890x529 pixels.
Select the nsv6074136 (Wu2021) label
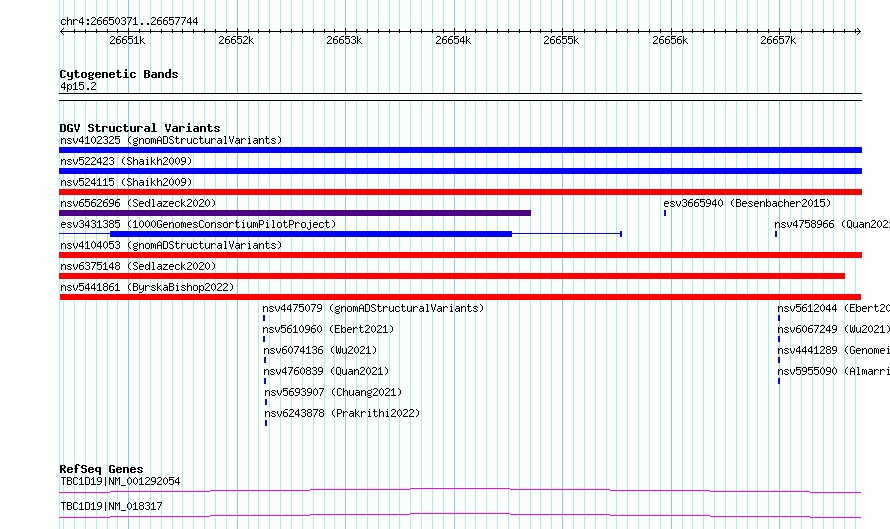[320, 350]
